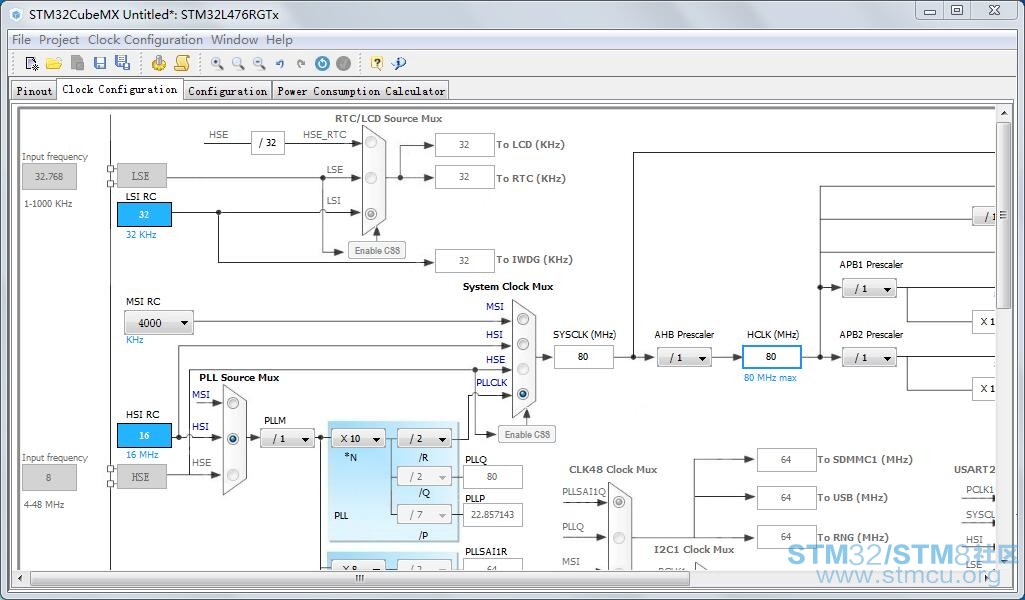The height and width of the screenshot is (600, 1025).
Task: Click the blue info About icon
Action: pos(399,63)
